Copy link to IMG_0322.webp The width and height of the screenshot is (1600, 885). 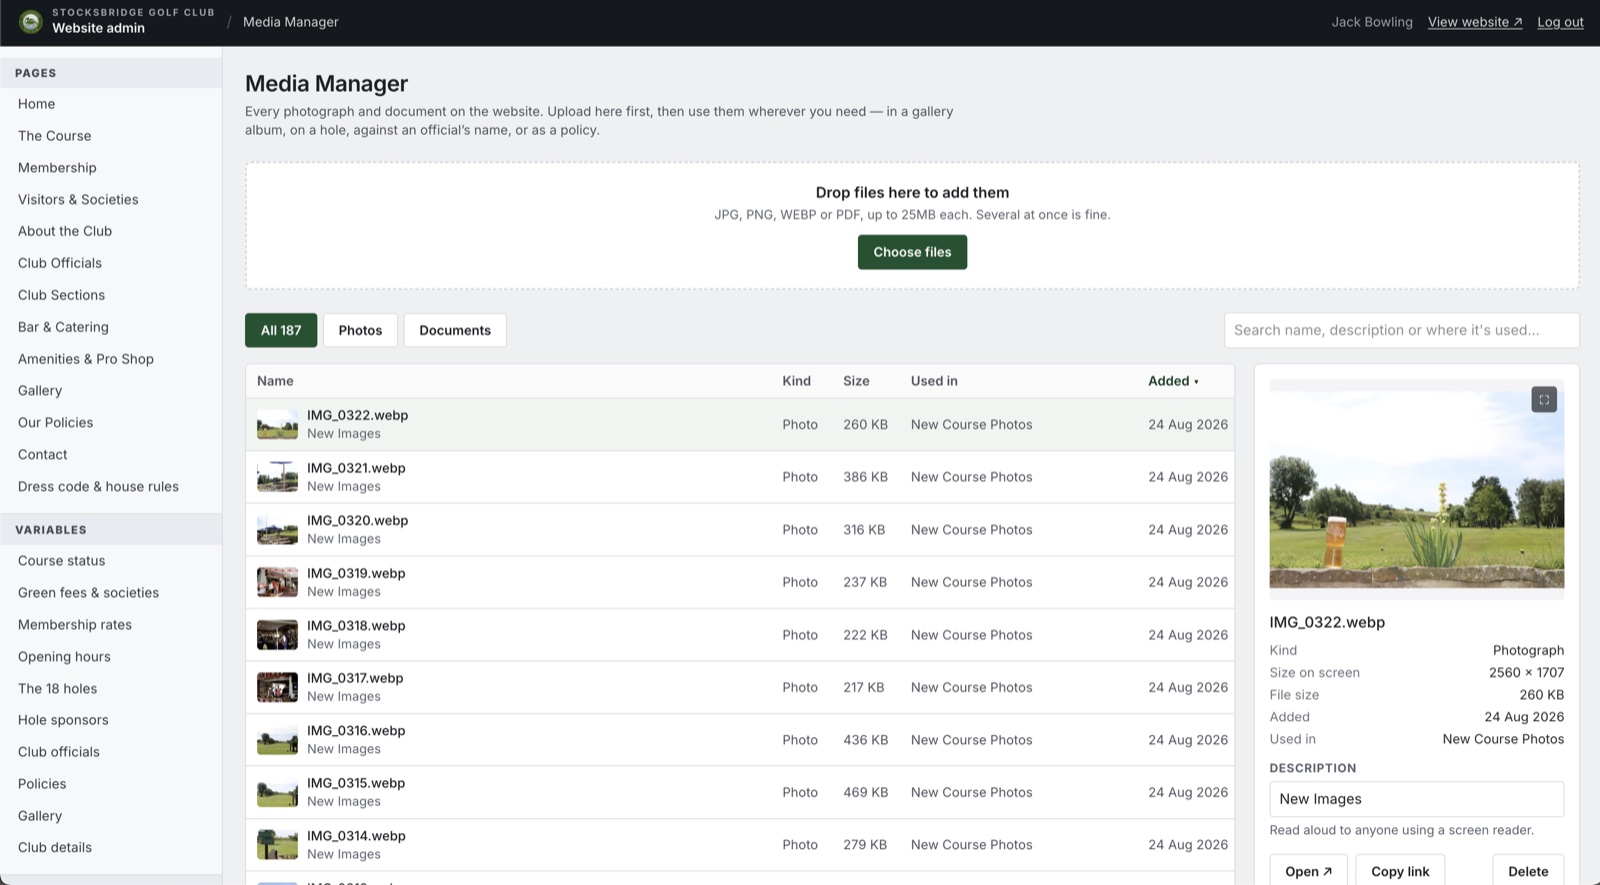[x=1400, y=871]
